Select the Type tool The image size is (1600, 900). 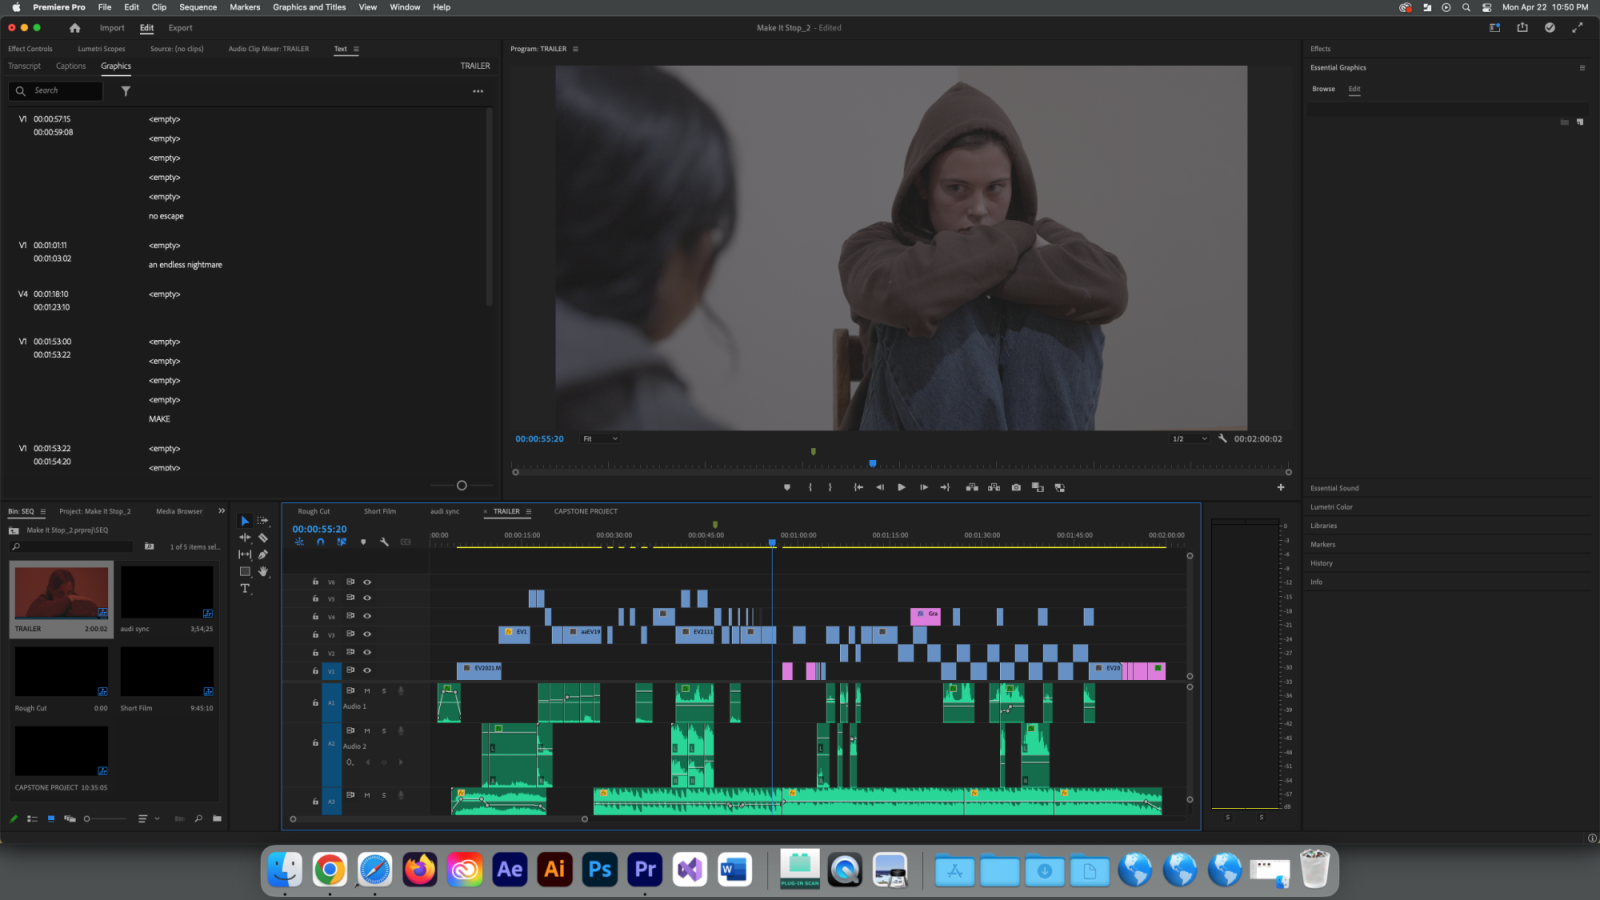coord(245,589)
